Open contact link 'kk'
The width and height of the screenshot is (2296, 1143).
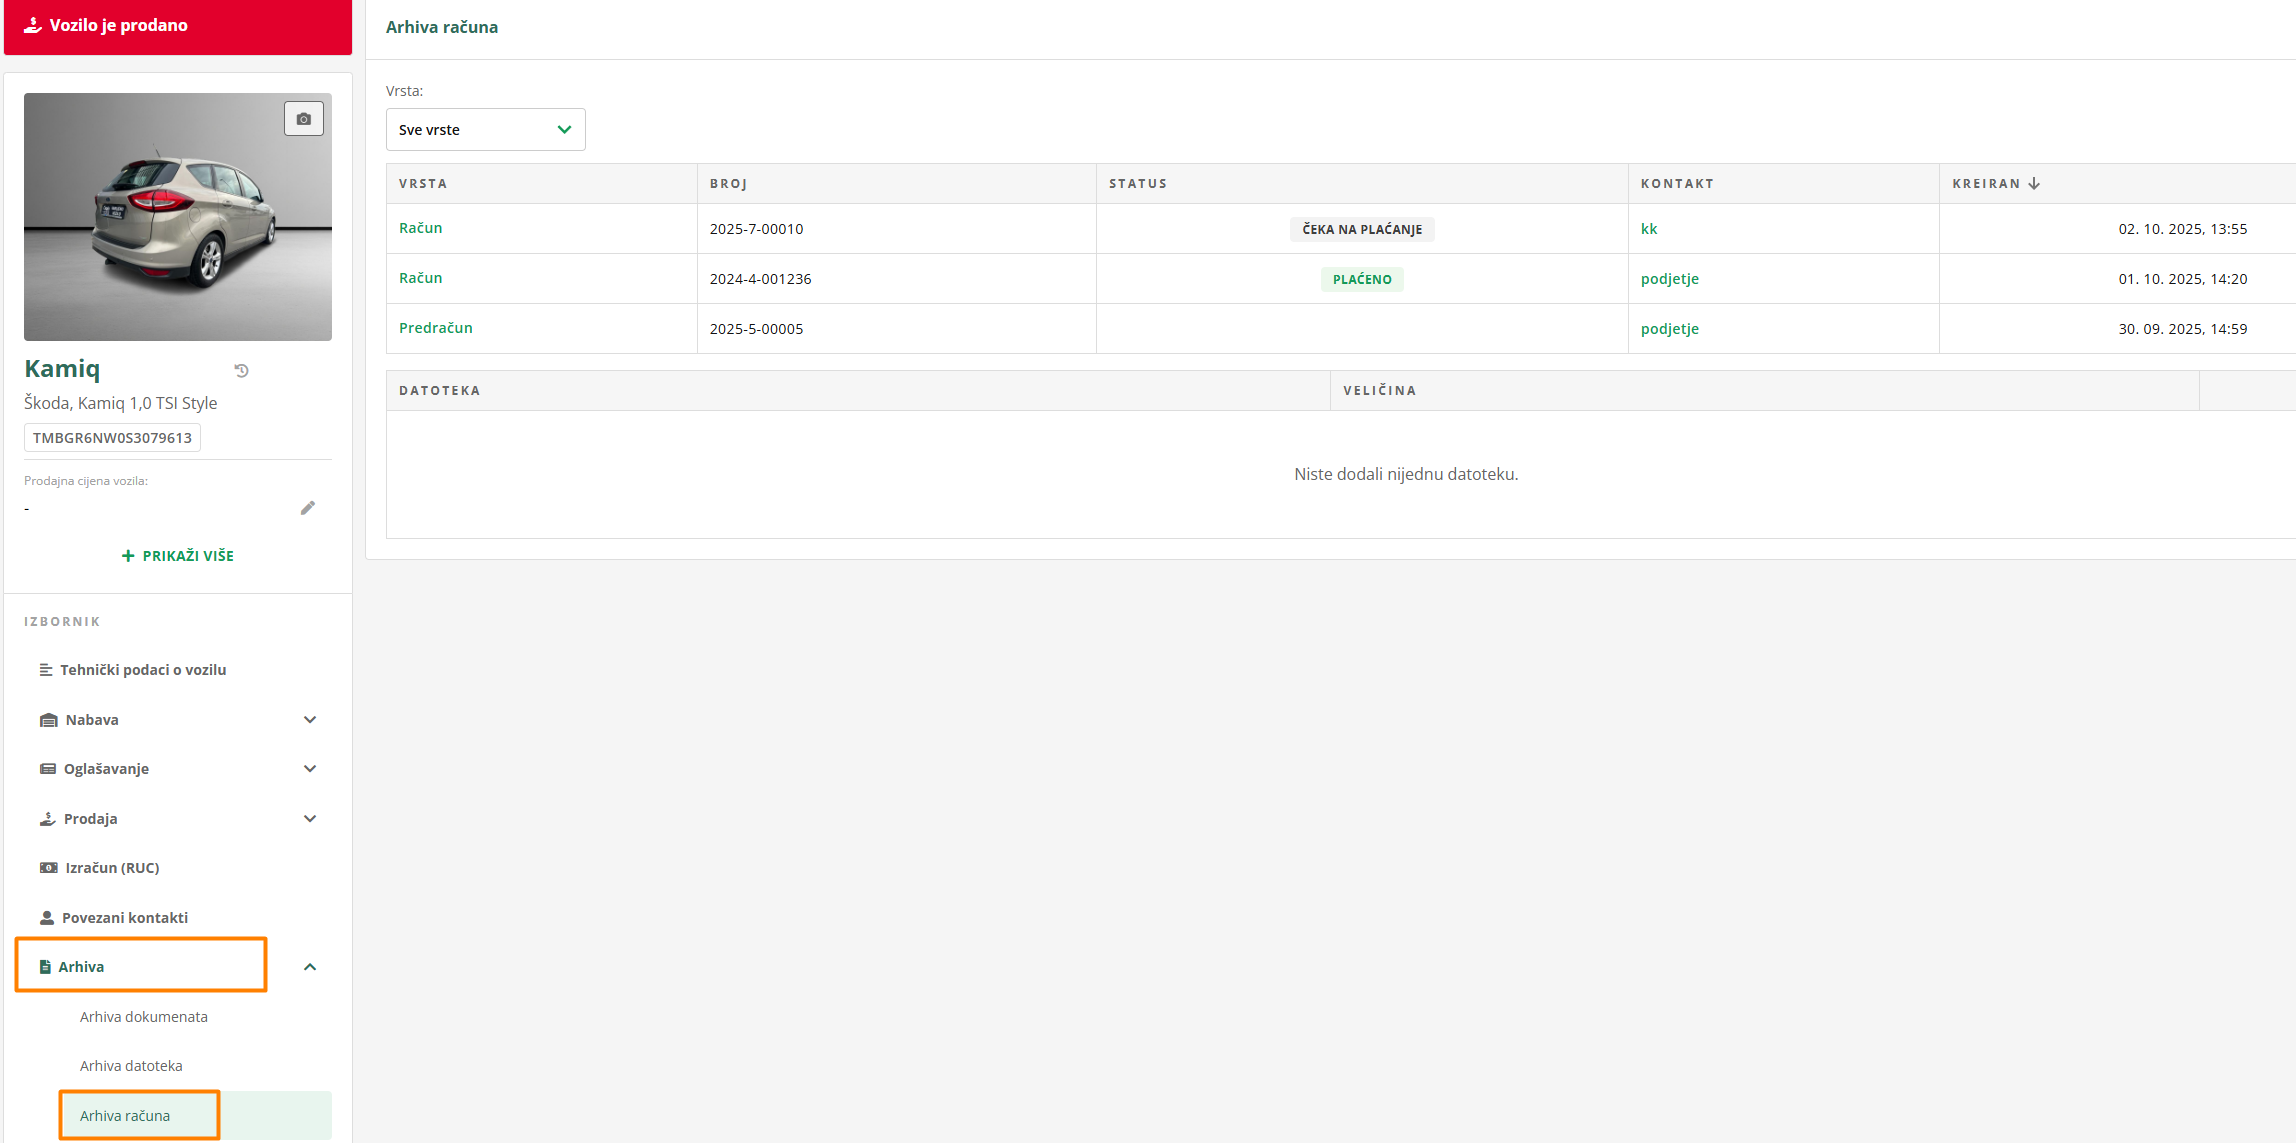coord(1648,229)
